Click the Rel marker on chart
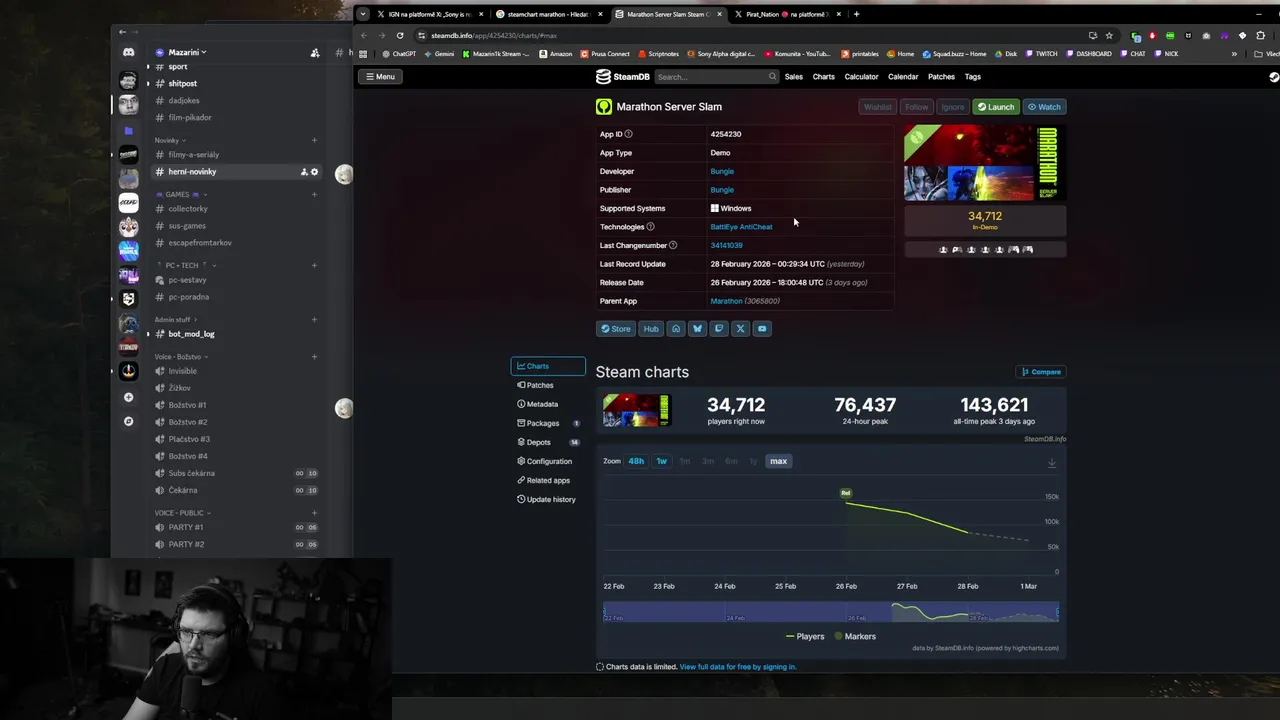Screen dimensions: 1280x720 pos(846,493)
